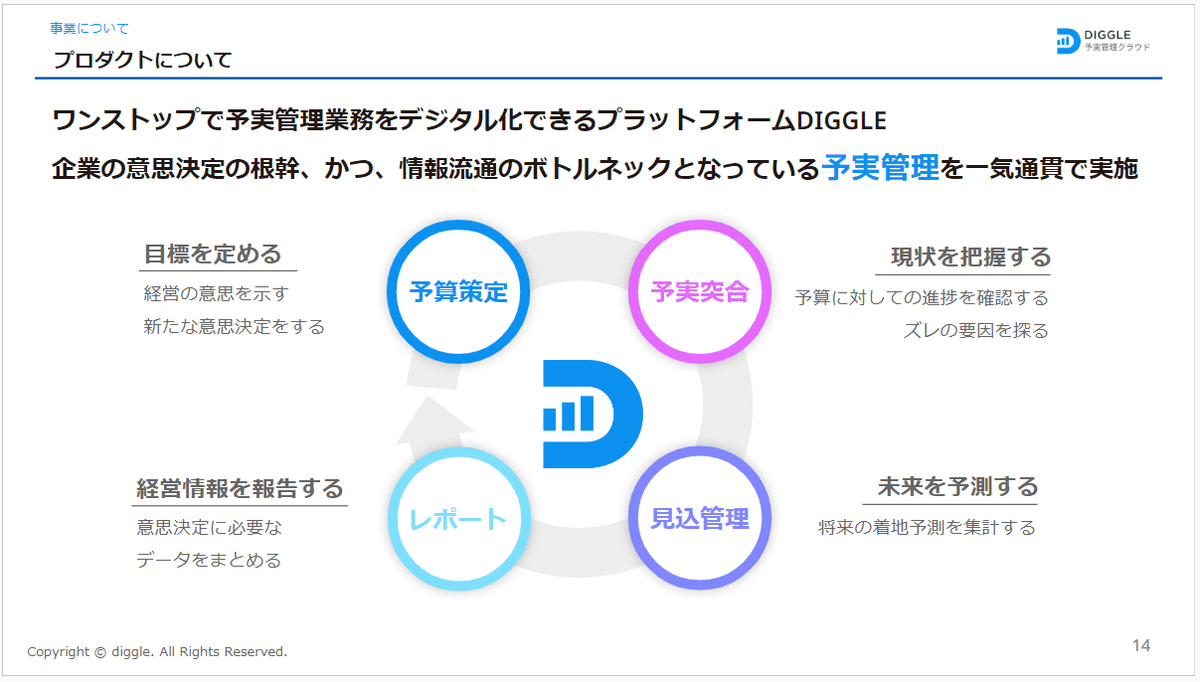
Task: Click the Copyright diggle footer text
Action: (160, 651)
